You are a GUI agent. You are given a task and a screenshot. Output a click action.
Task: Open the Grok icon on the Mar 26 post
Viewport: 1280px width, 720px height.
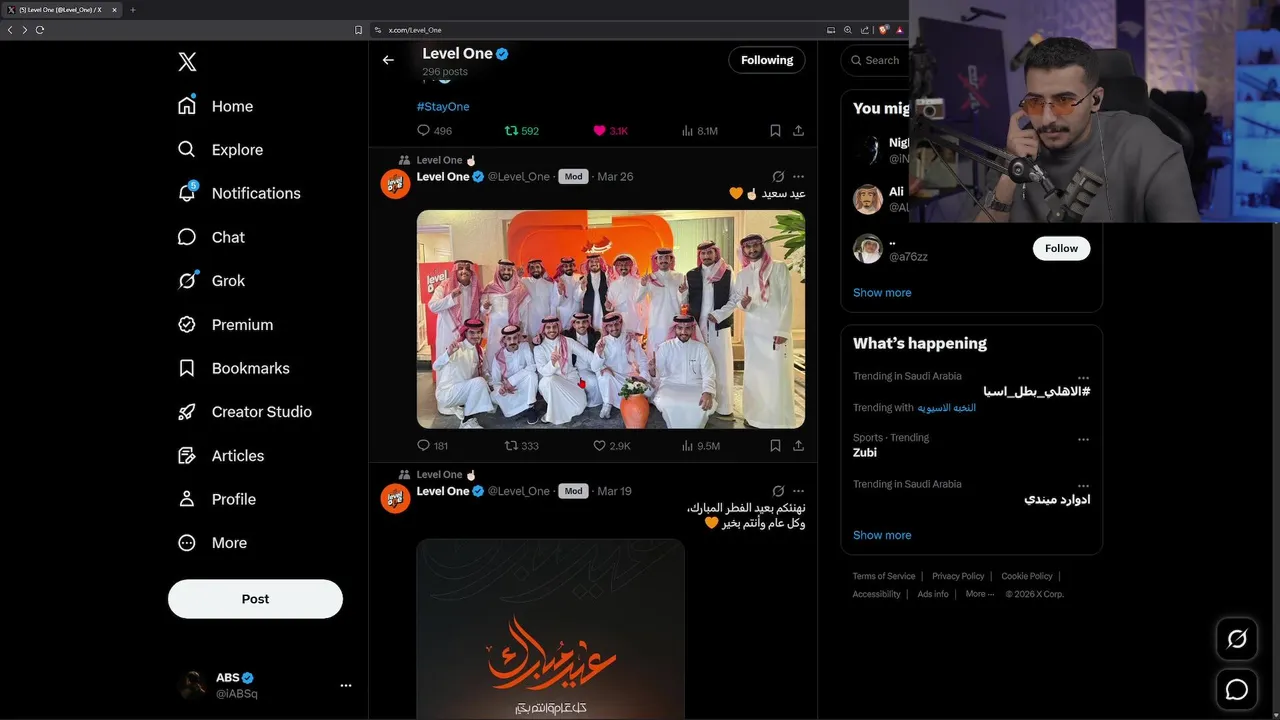[778, 177]
